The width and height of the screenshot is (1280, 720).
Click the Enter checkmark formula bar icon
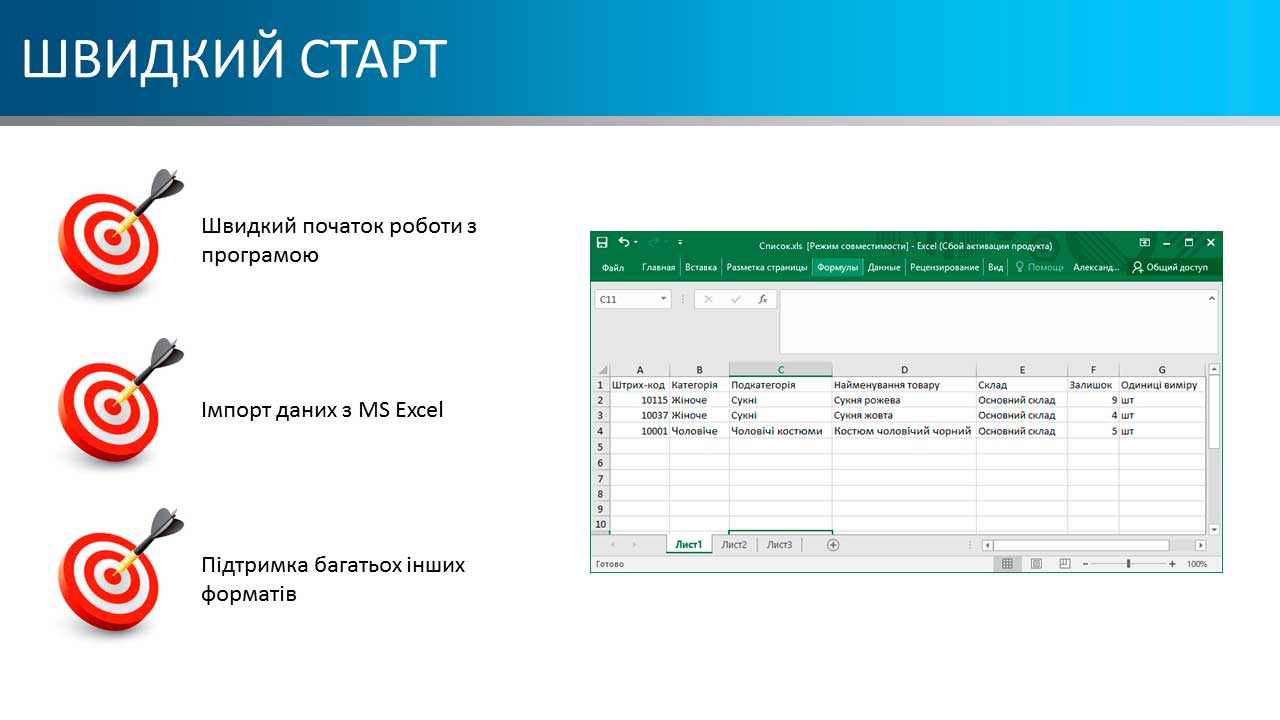[x=736, y=299]
